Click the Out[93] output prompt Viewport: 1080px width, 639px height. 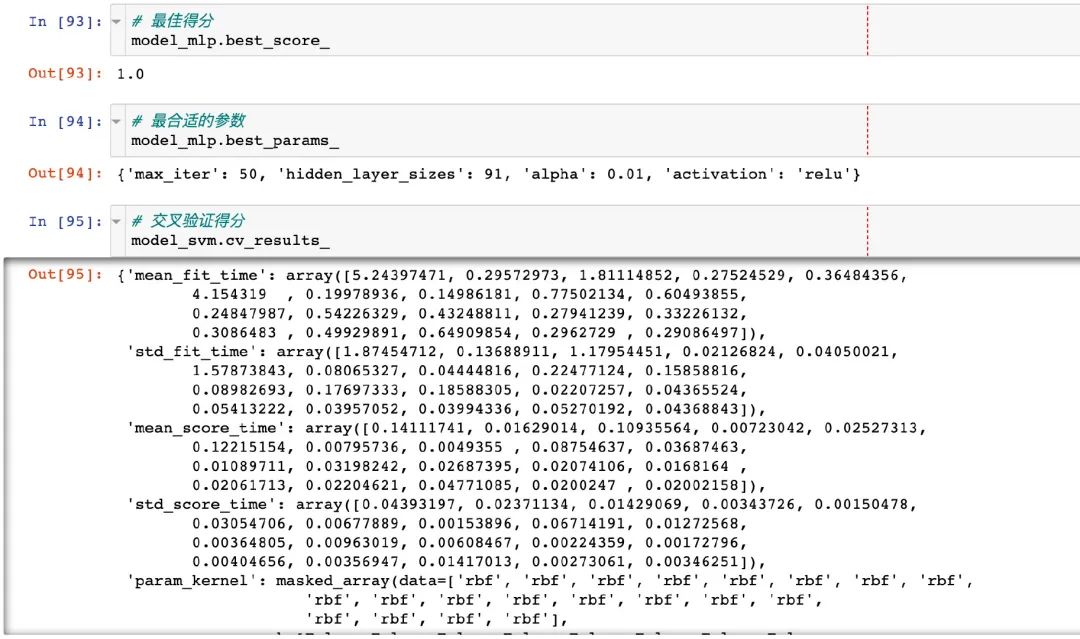click(x=65, y=74)
